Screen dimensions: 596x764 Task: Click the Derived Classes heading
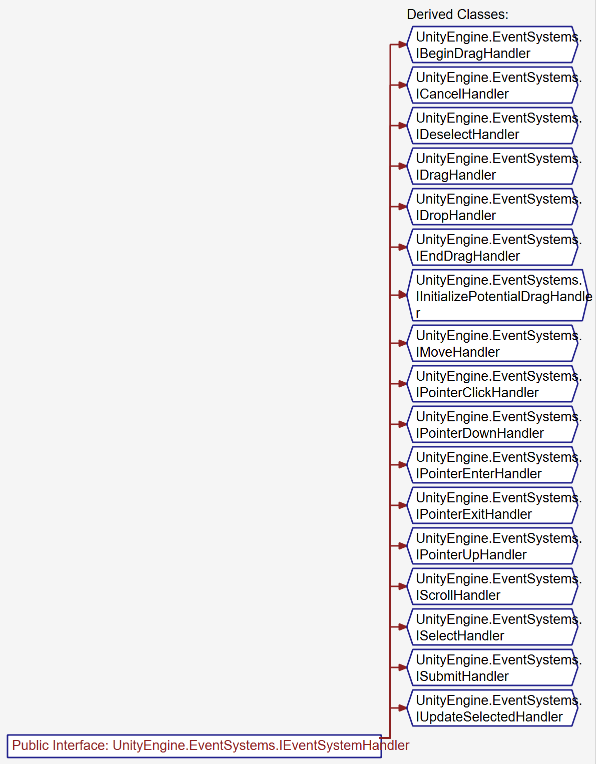coord(457,15)
